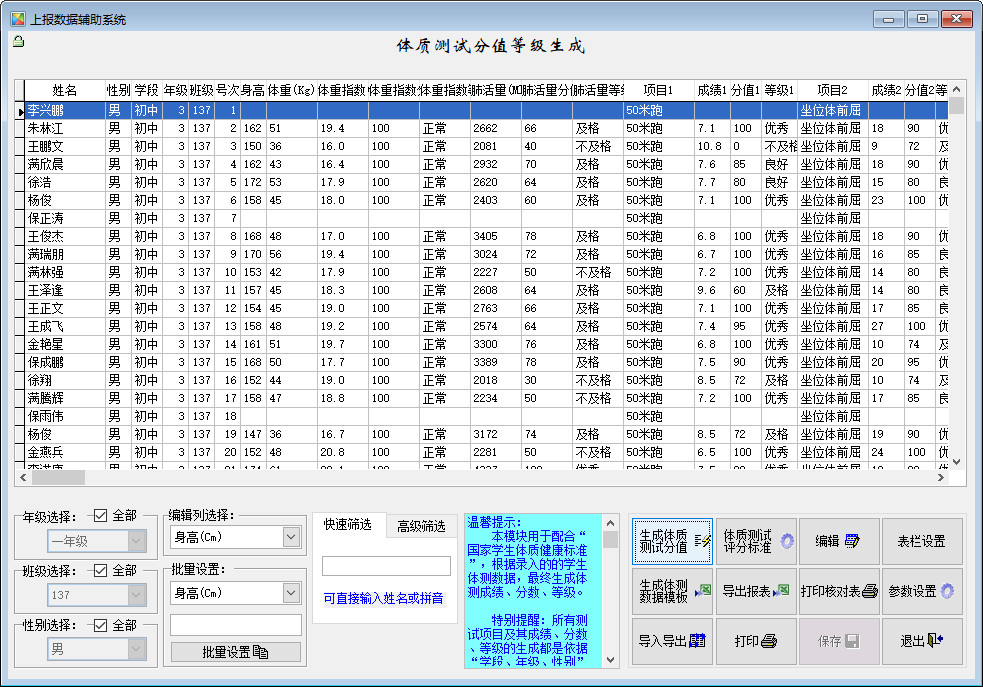Select the 李兴鹏 row name cell
The image size is (983, 687).
(65, 110)
